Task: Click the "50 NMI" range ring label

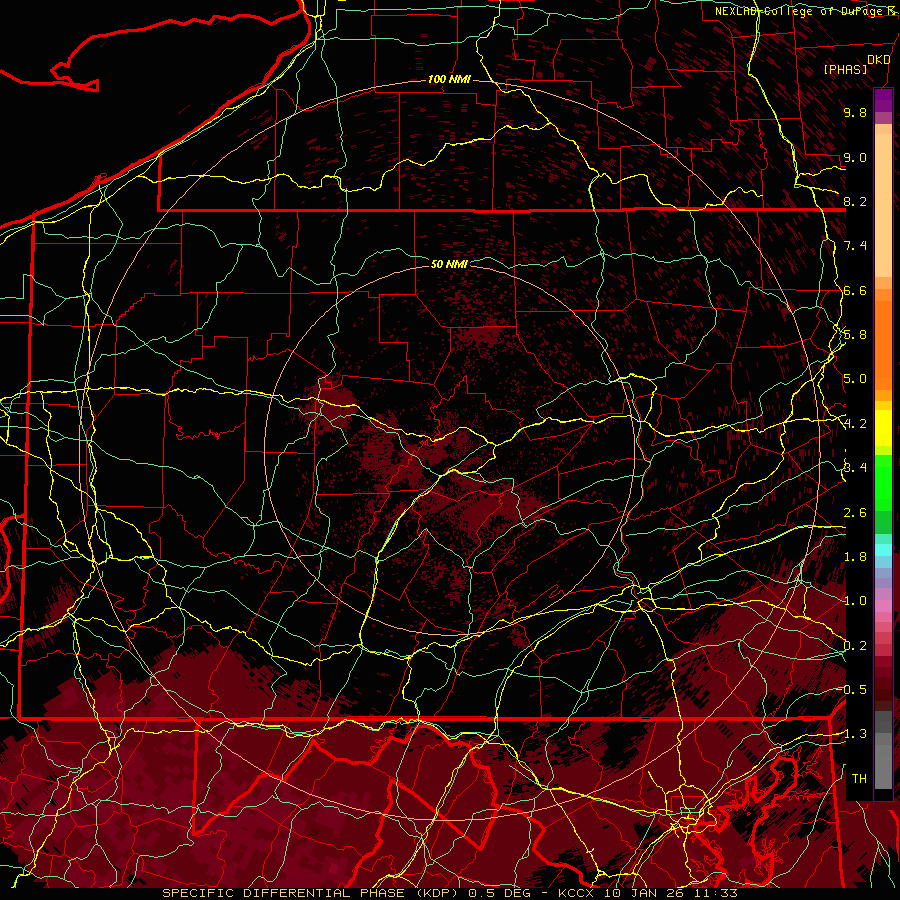Action: [x=449, y=264]
